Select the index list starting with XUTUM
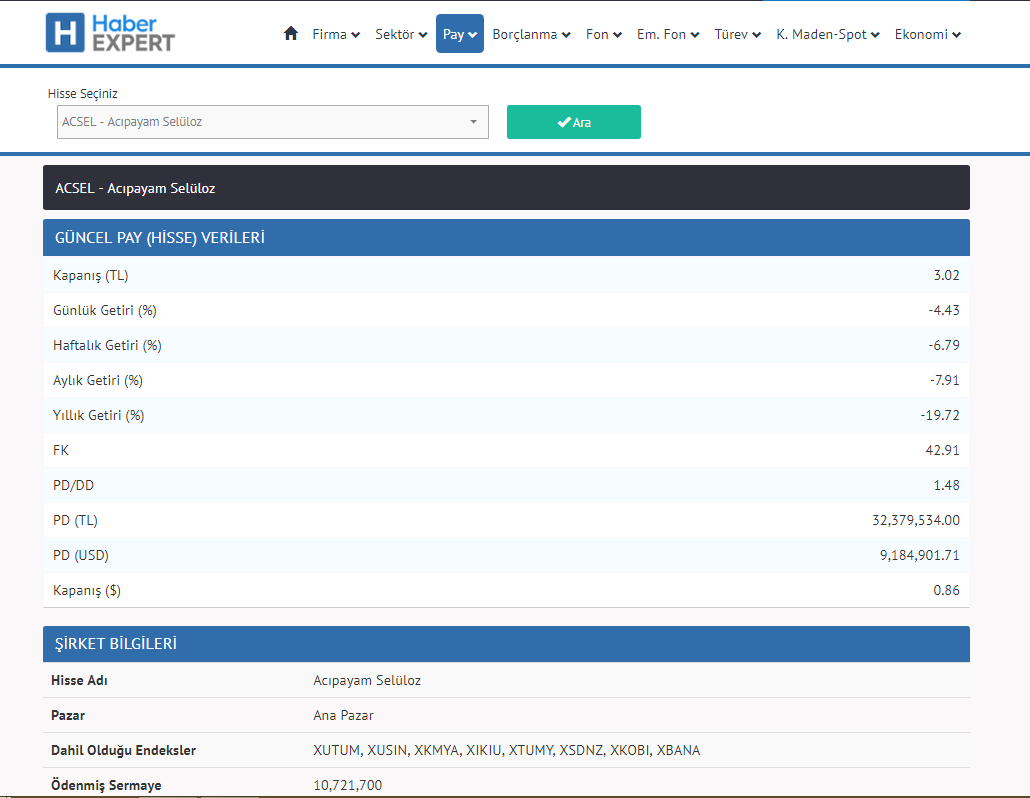 (x=506, y=750)
